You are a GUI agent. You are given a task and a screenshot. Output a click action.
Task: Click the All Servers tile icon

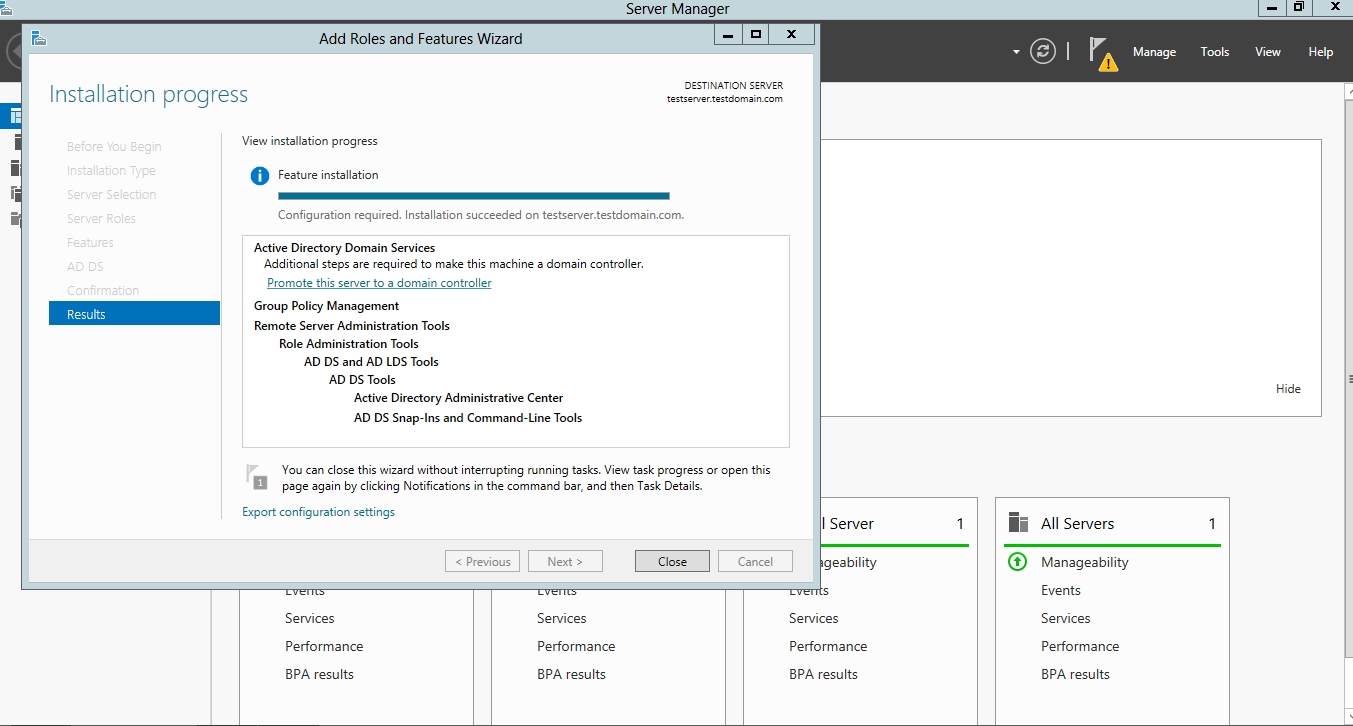pos(1019,523)
